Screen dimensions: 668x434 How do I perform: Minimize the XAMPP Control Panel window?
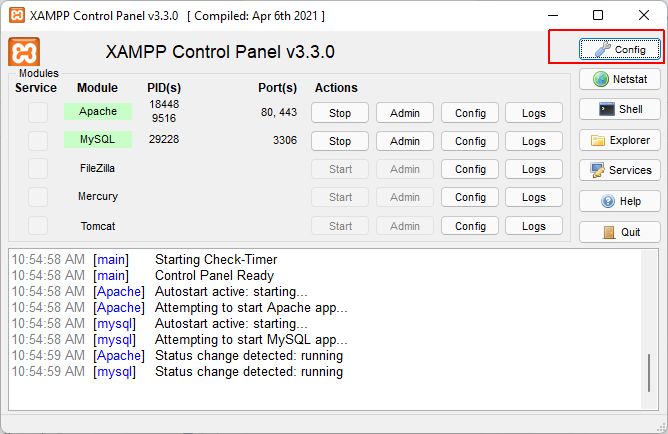coord(553,15)
